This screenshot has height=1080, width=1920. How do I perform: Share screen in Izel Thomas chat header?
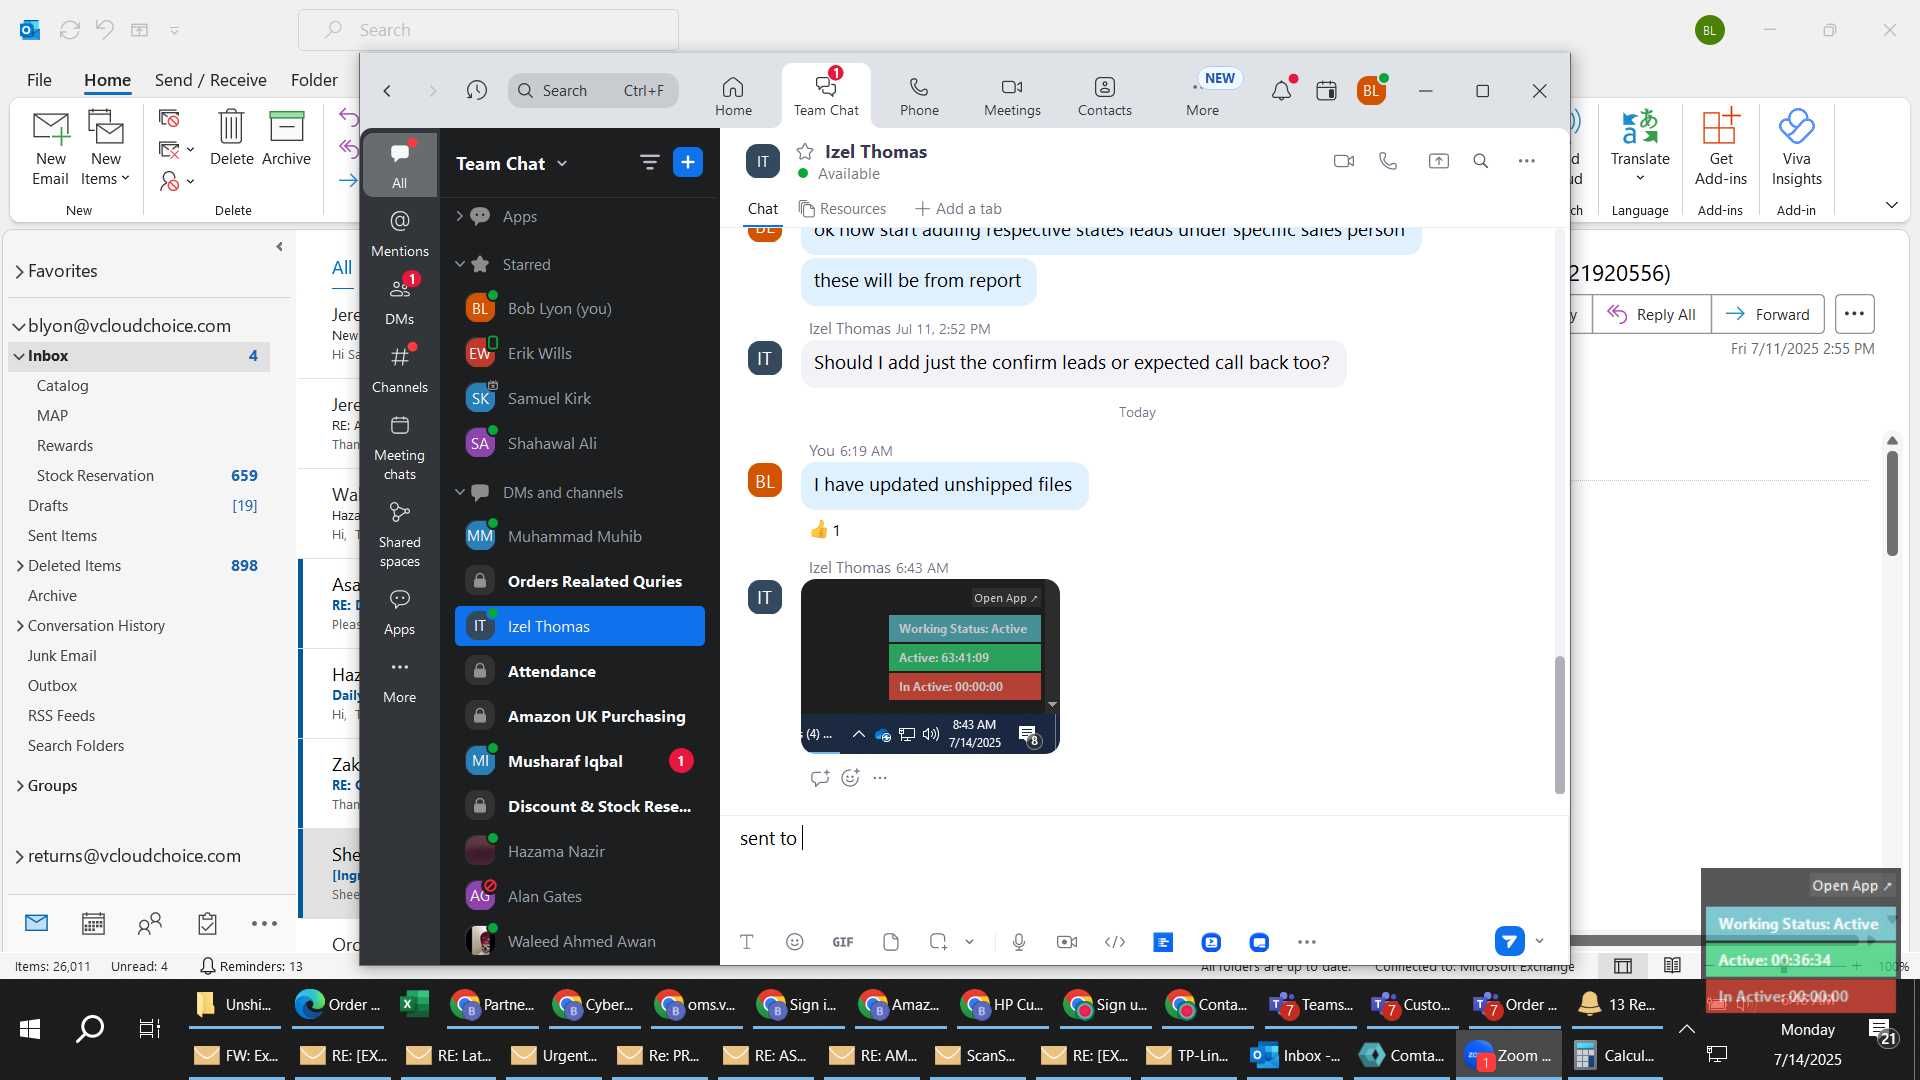tap(1438, 161)
